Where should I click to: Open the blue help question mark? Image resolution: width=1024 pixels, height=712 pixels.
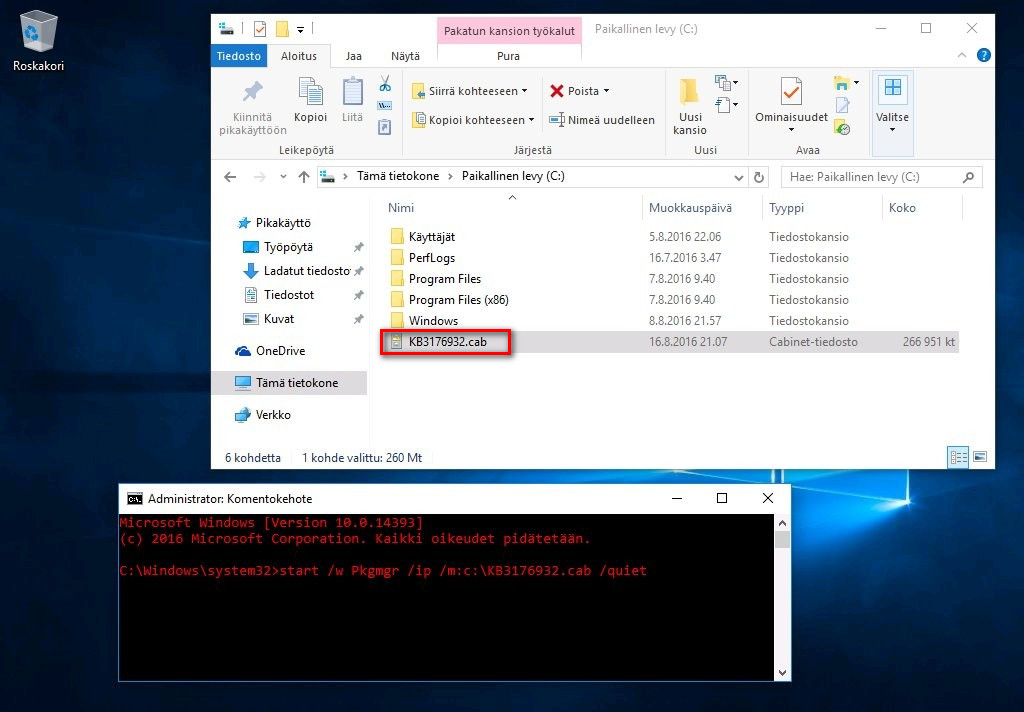984,56
